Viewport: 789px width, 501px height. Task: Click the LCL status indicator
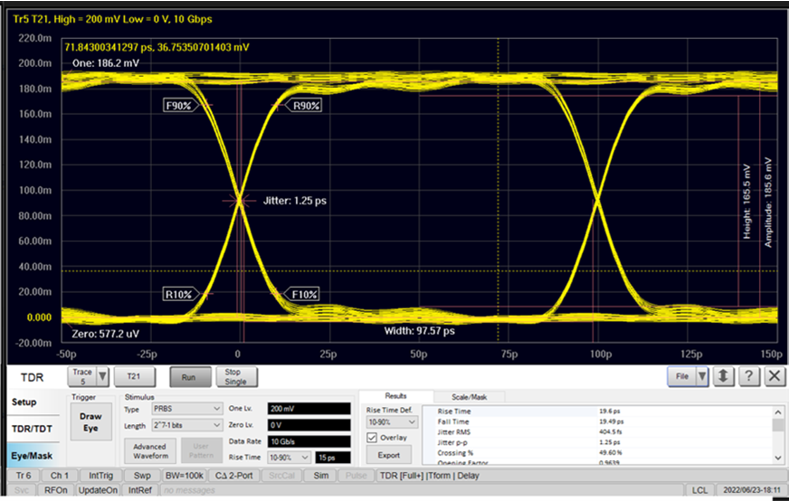(699, 490)
